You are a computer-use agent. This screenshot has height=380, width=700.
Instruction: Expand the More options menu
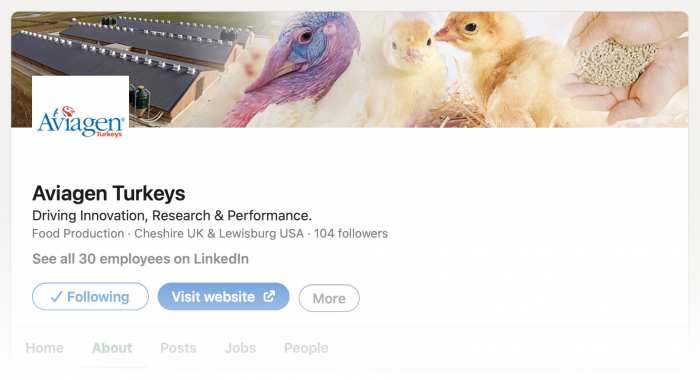329,298
